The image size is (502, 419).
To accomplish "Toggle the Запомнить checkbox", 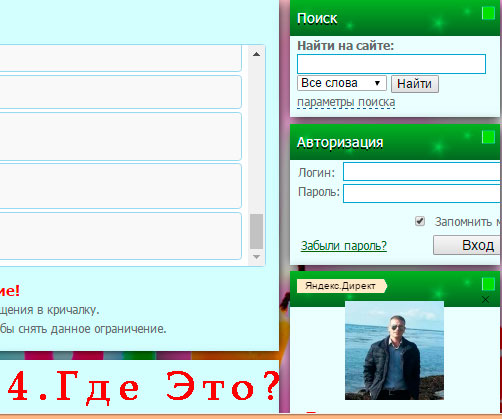I will [420, 221].
